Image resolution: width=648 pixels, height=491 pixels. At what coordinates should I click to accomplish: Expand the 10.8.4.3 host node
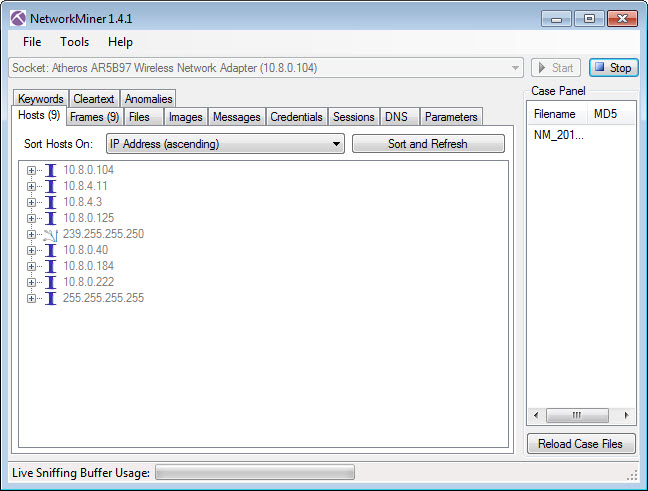31,202
